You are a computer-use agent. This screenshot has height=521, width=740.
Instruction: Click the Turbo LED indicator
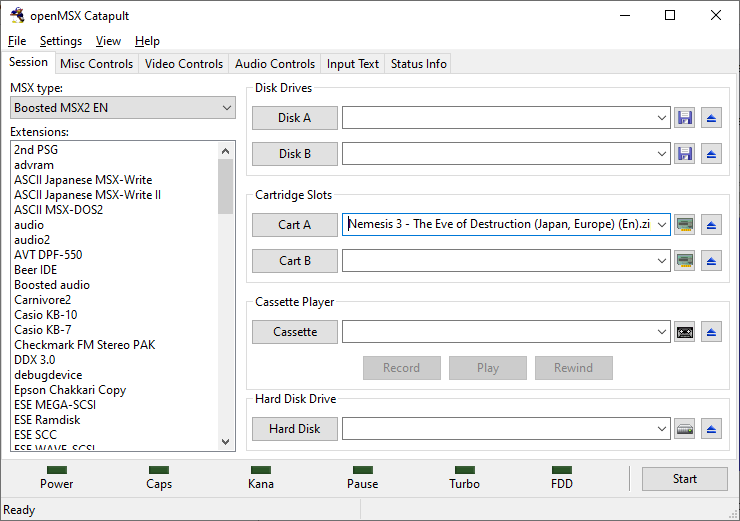[x=464, y=470]
